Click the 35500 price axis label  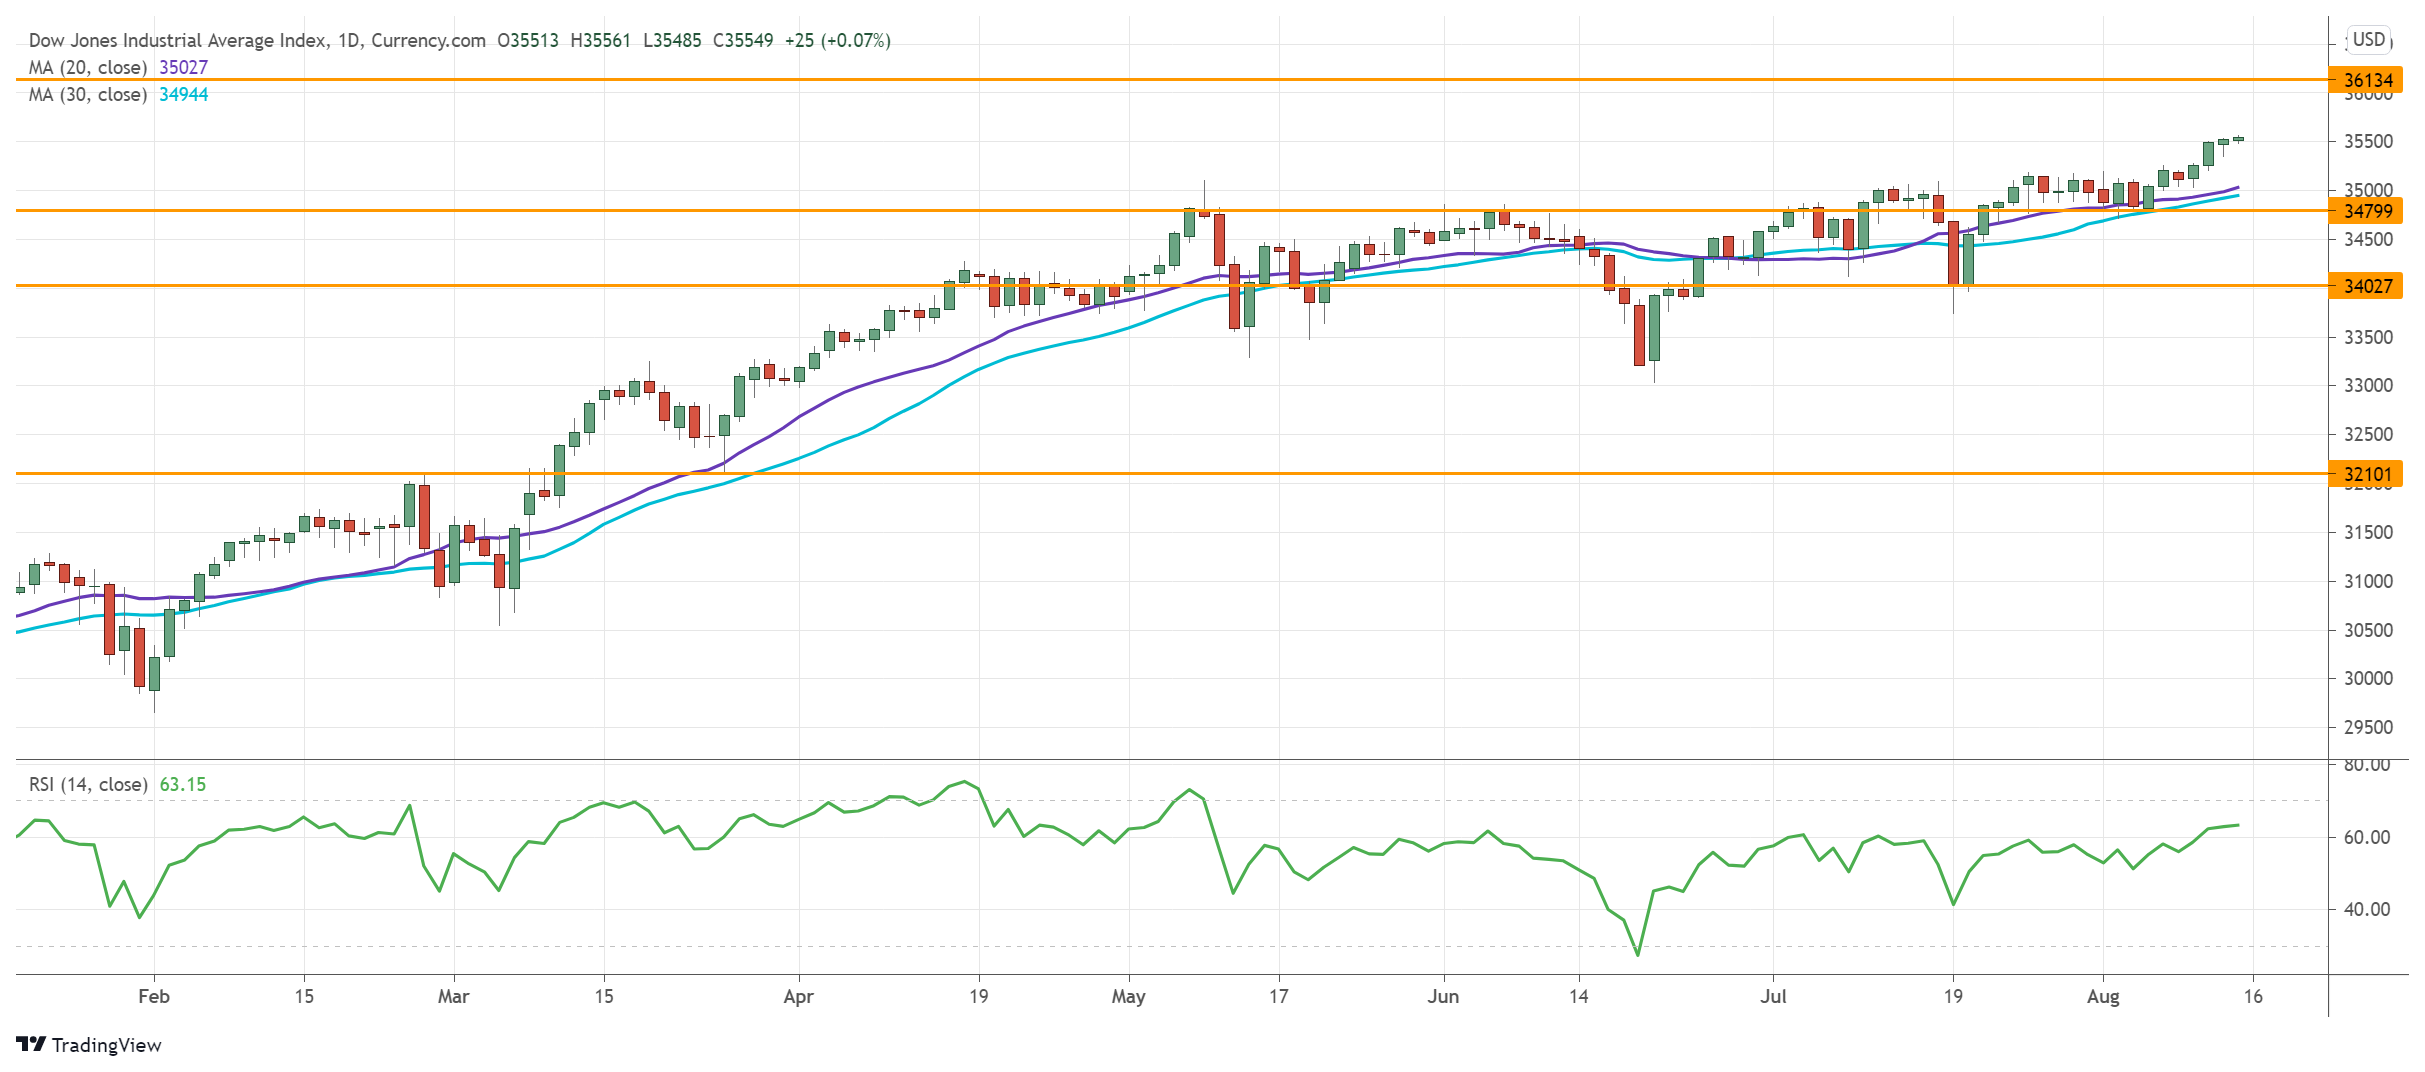[2369, 142]
